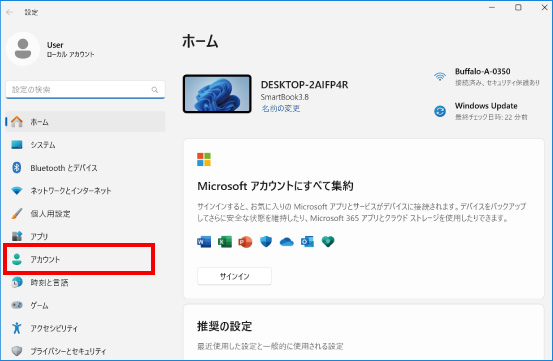Click the DESKTOP-2AIFP4R device name

[304, 85]
